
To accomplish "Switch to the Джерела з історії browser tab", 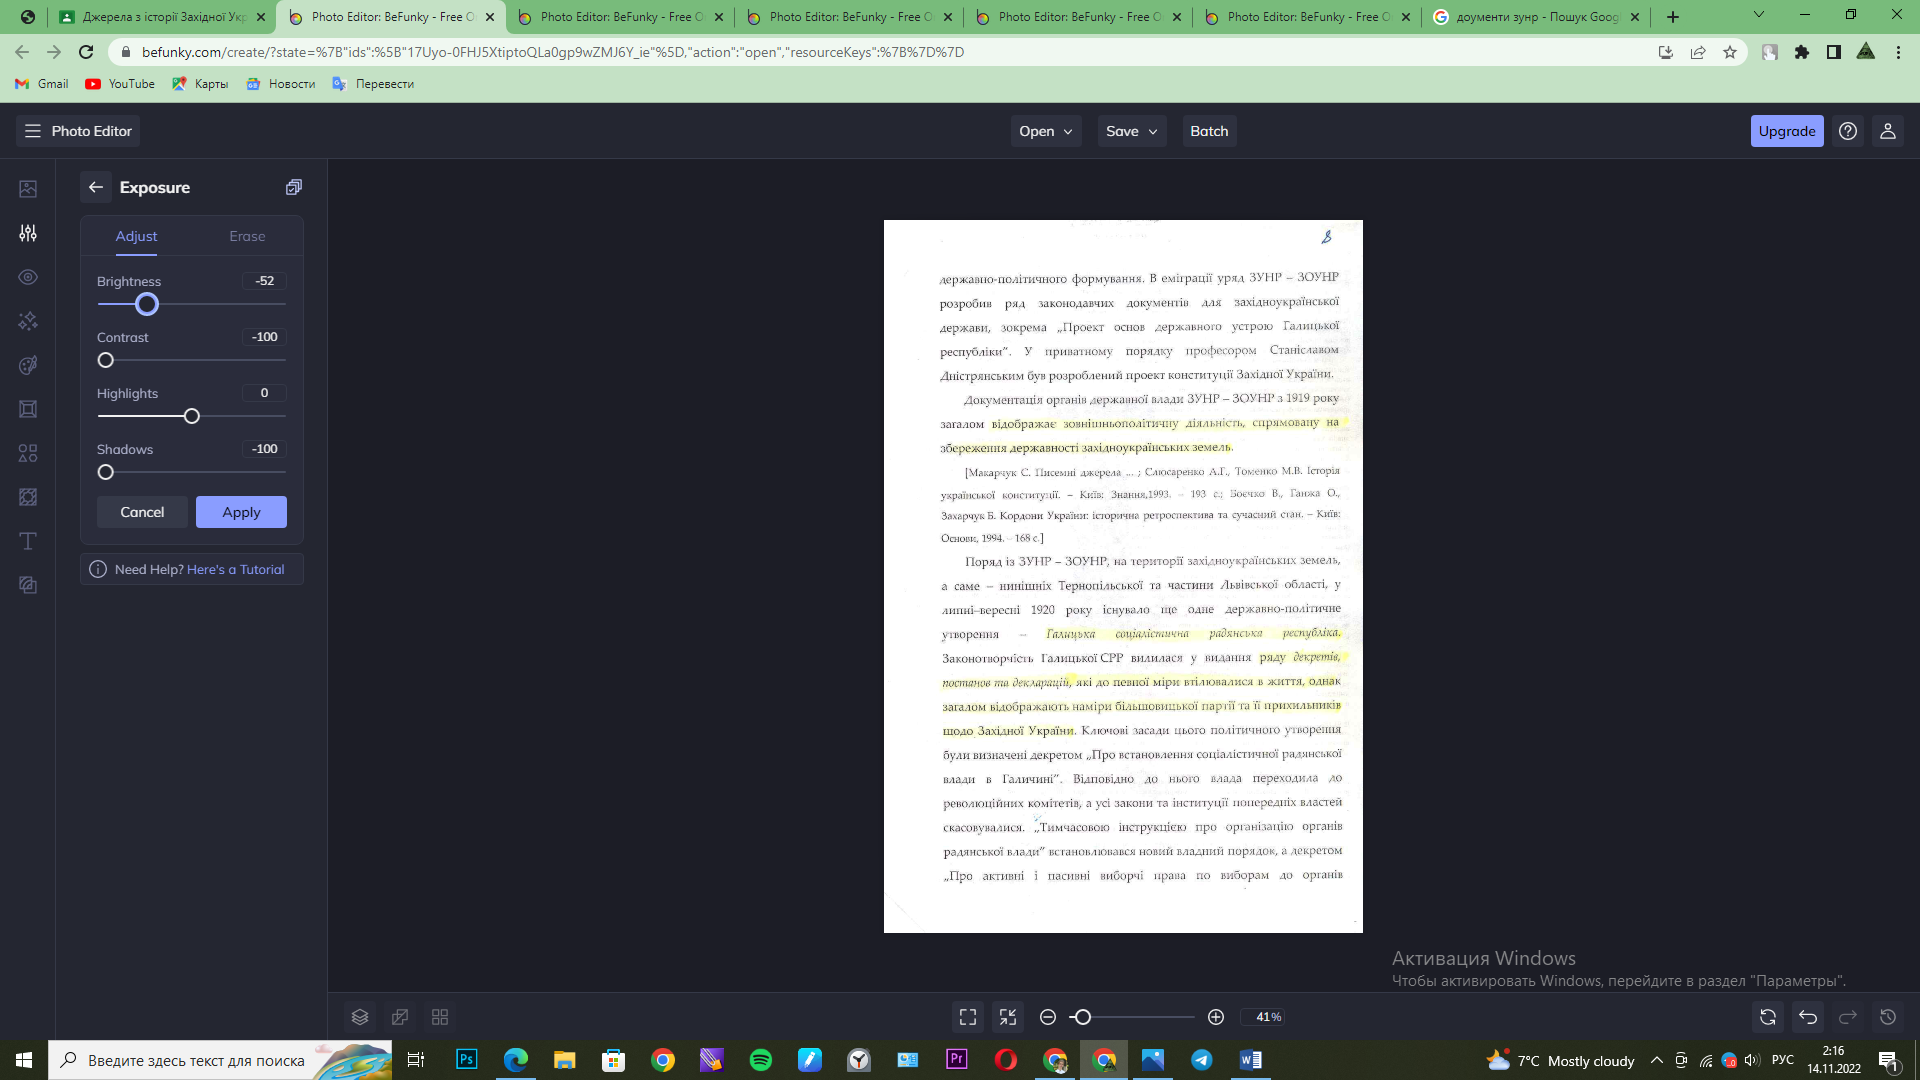I will [x=163, y=17].
